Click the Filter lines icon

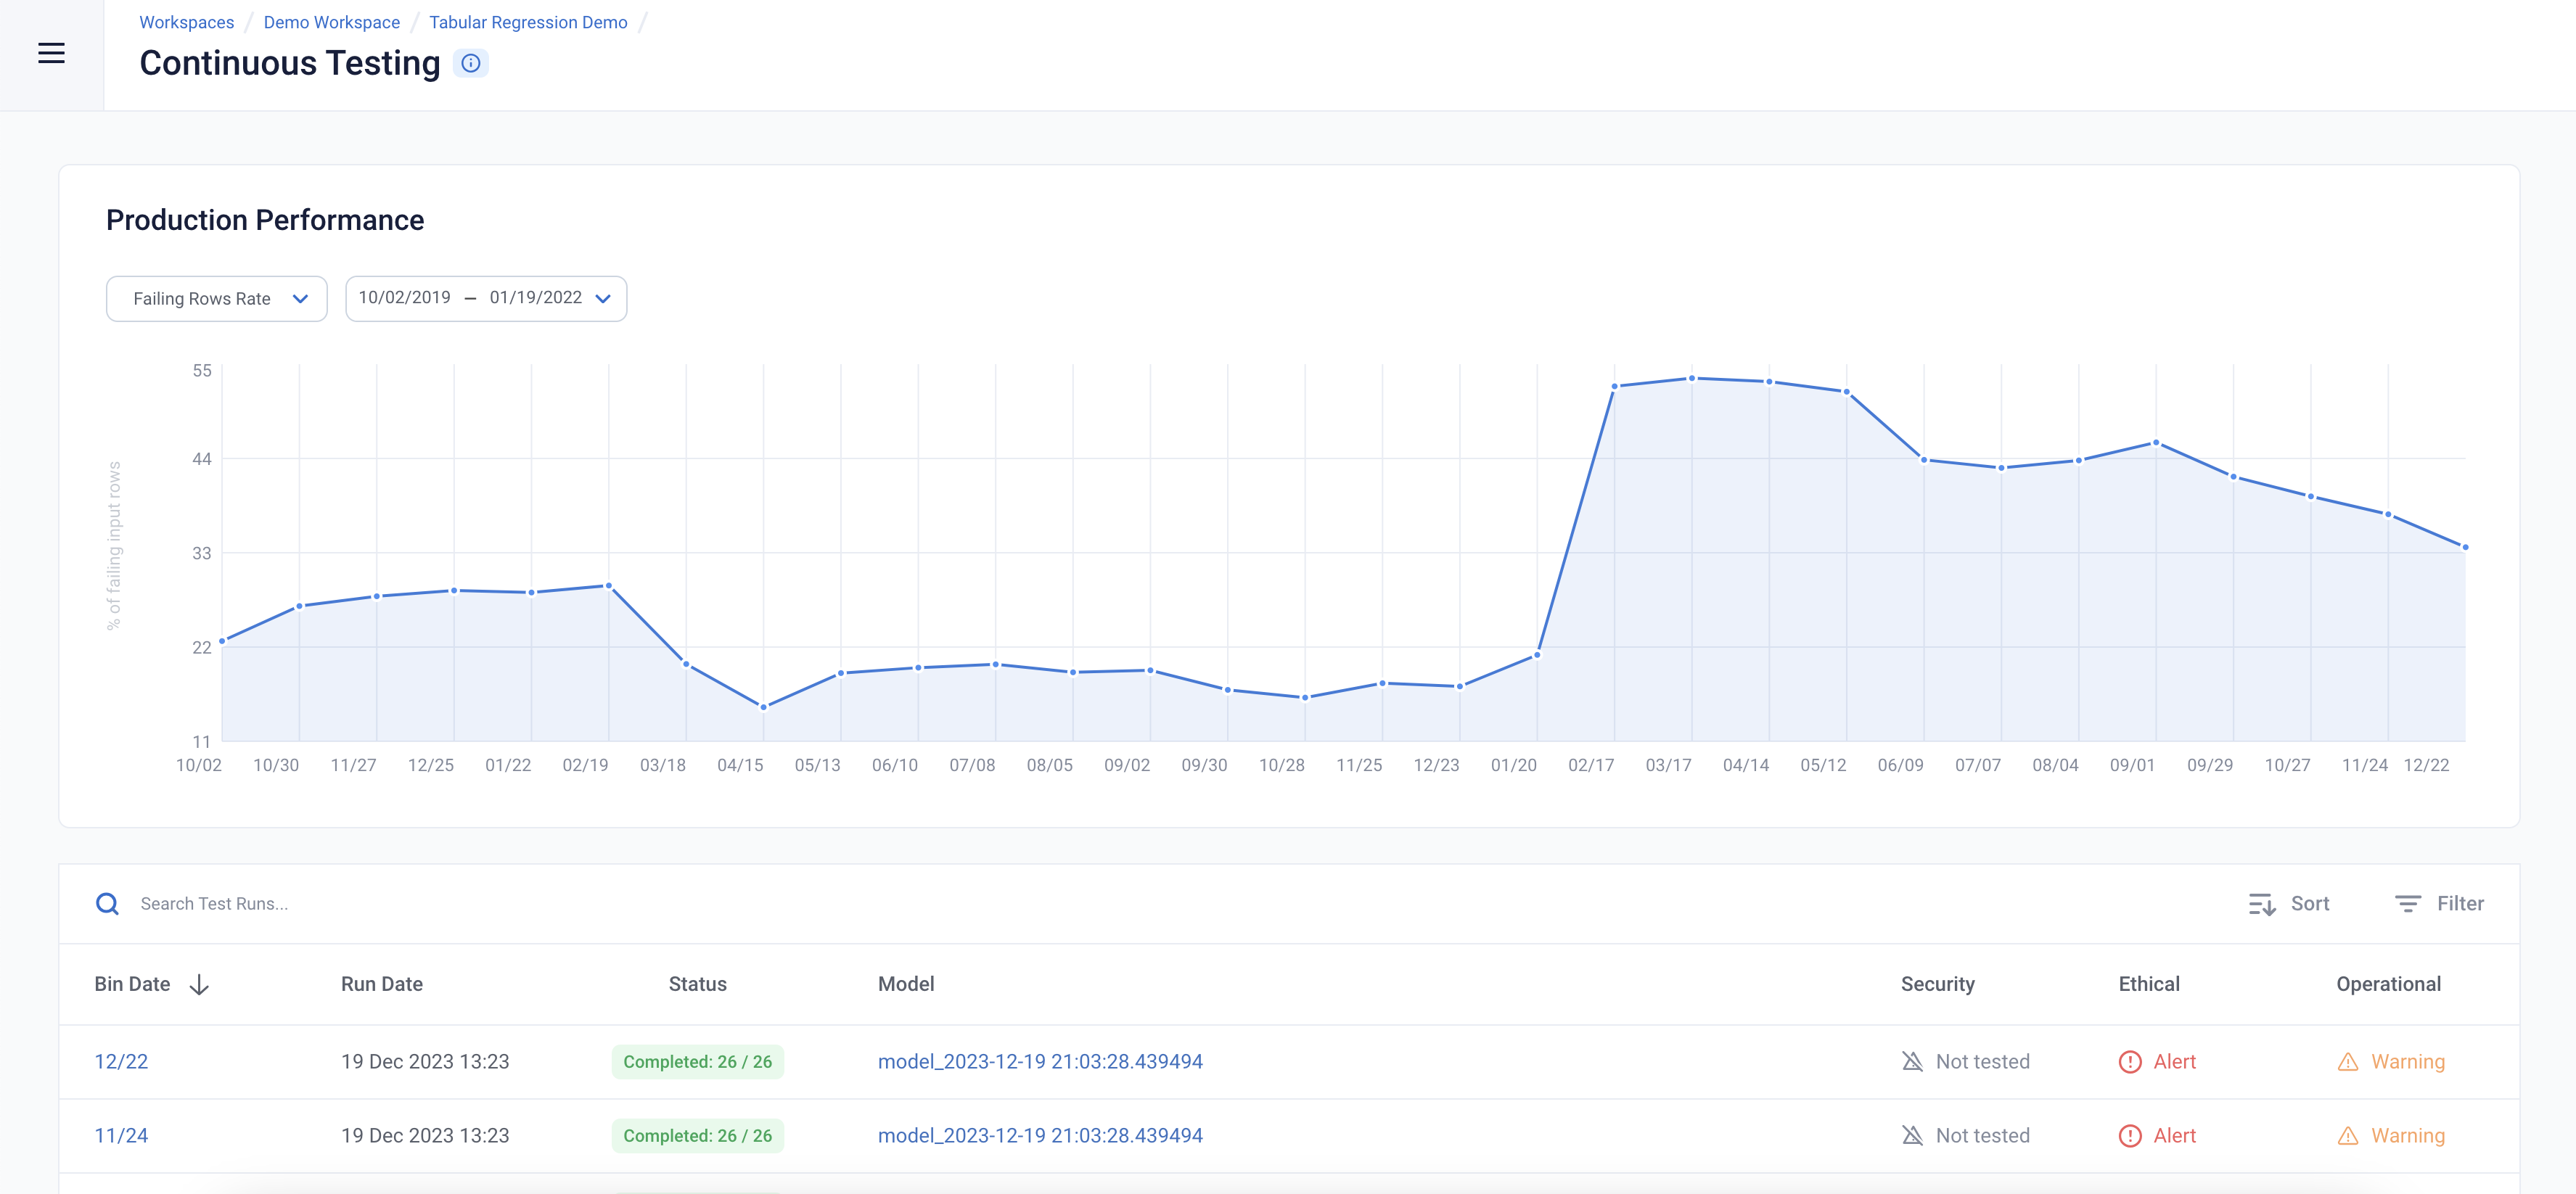pyautogui.click(x=2408, y=903)
